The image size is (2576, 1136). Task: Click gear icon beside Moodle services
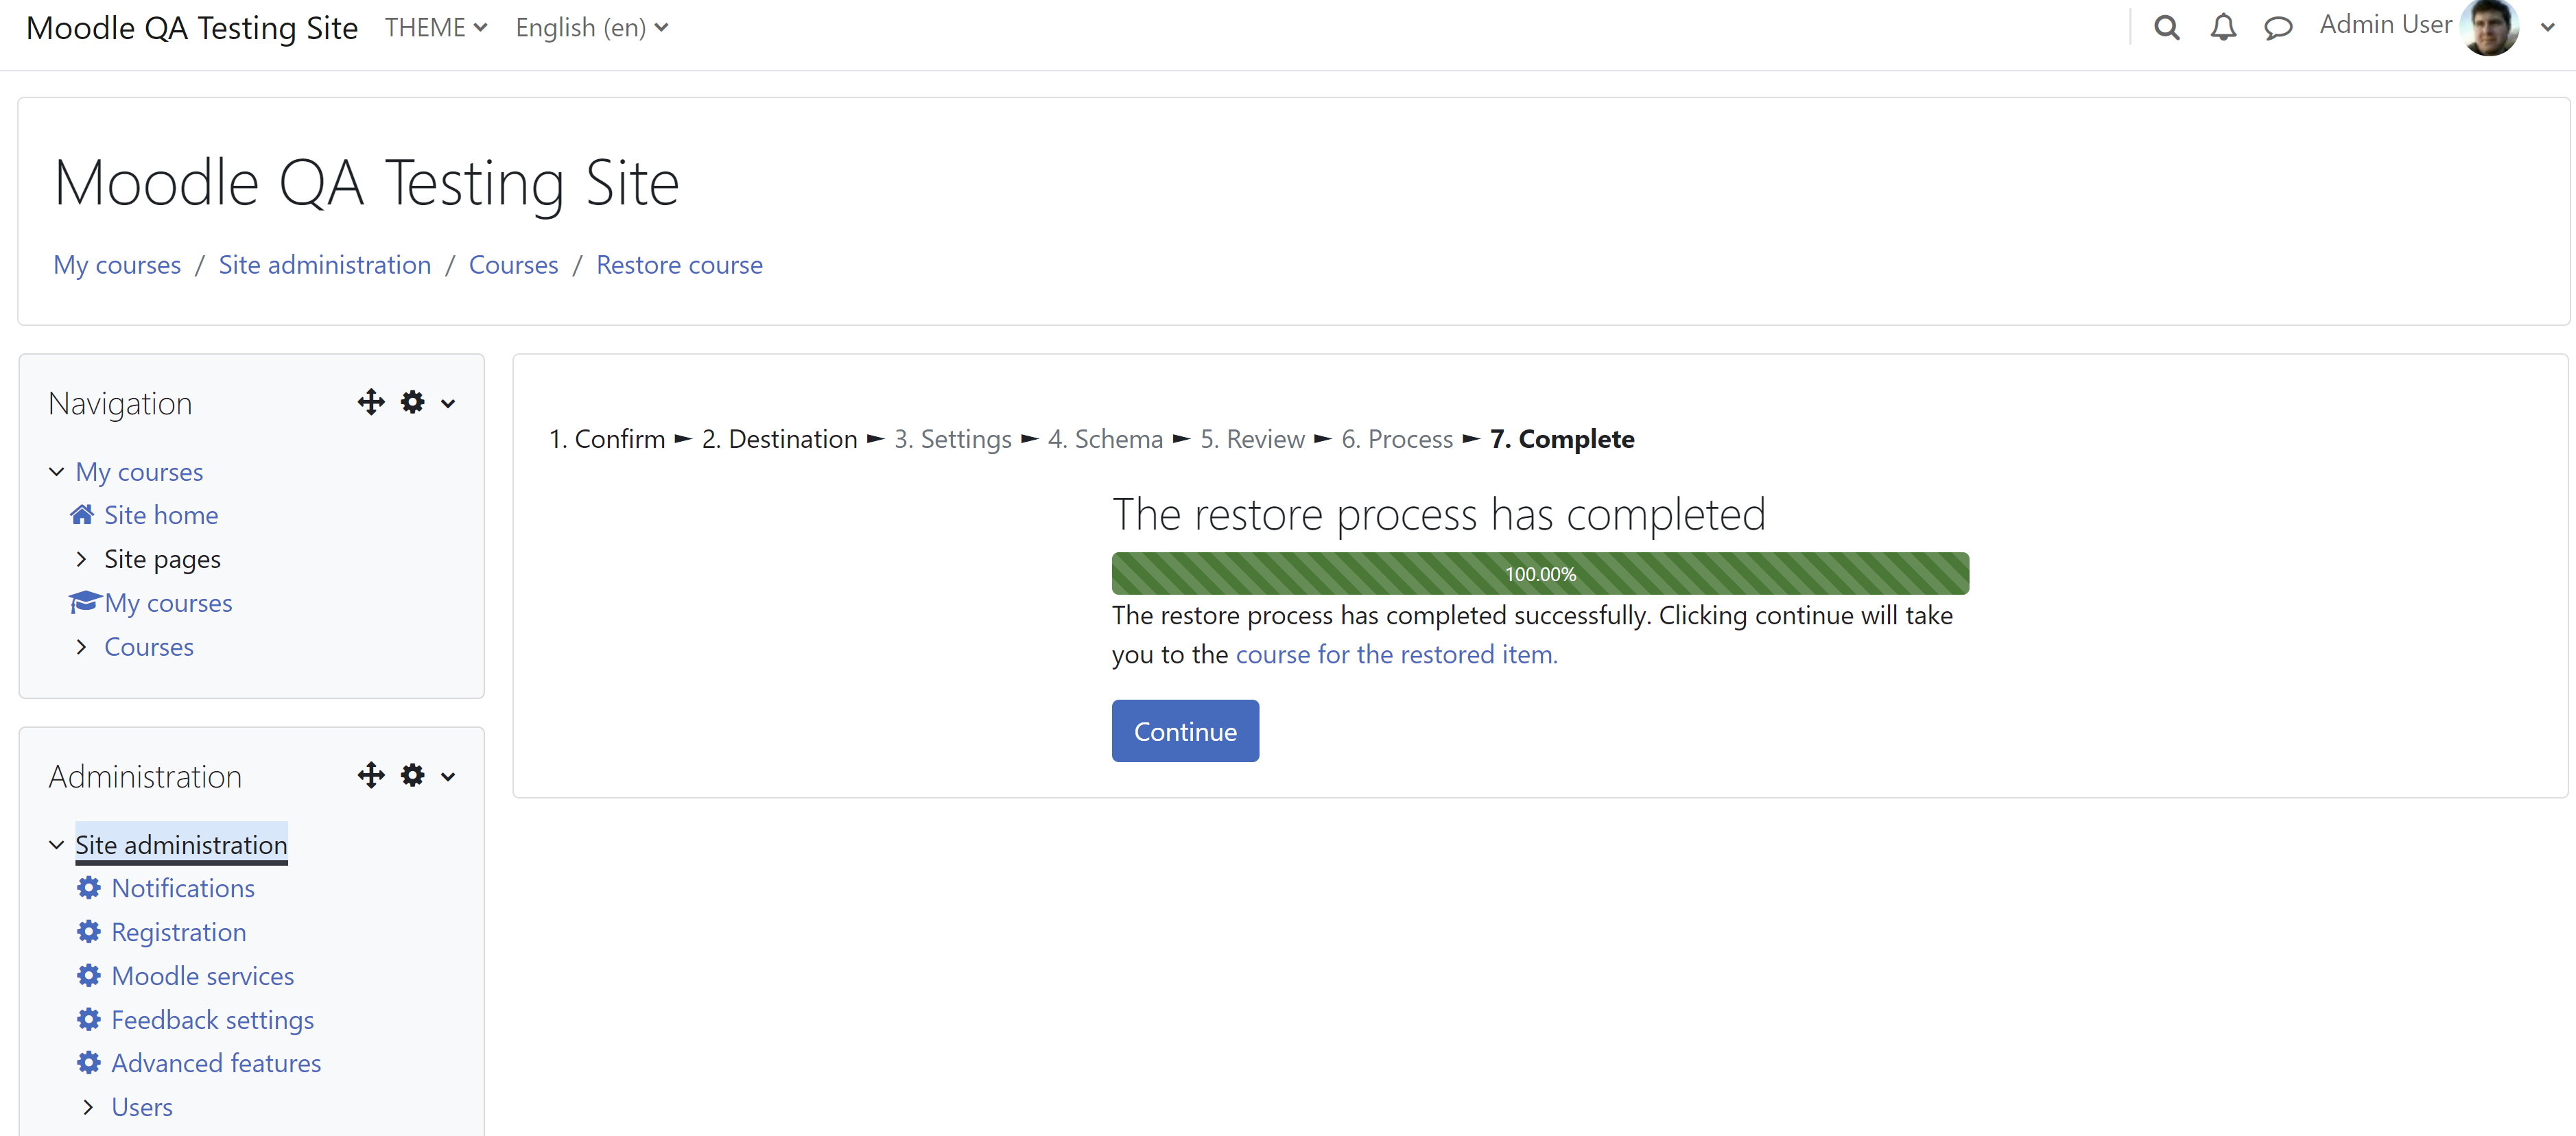89,975
